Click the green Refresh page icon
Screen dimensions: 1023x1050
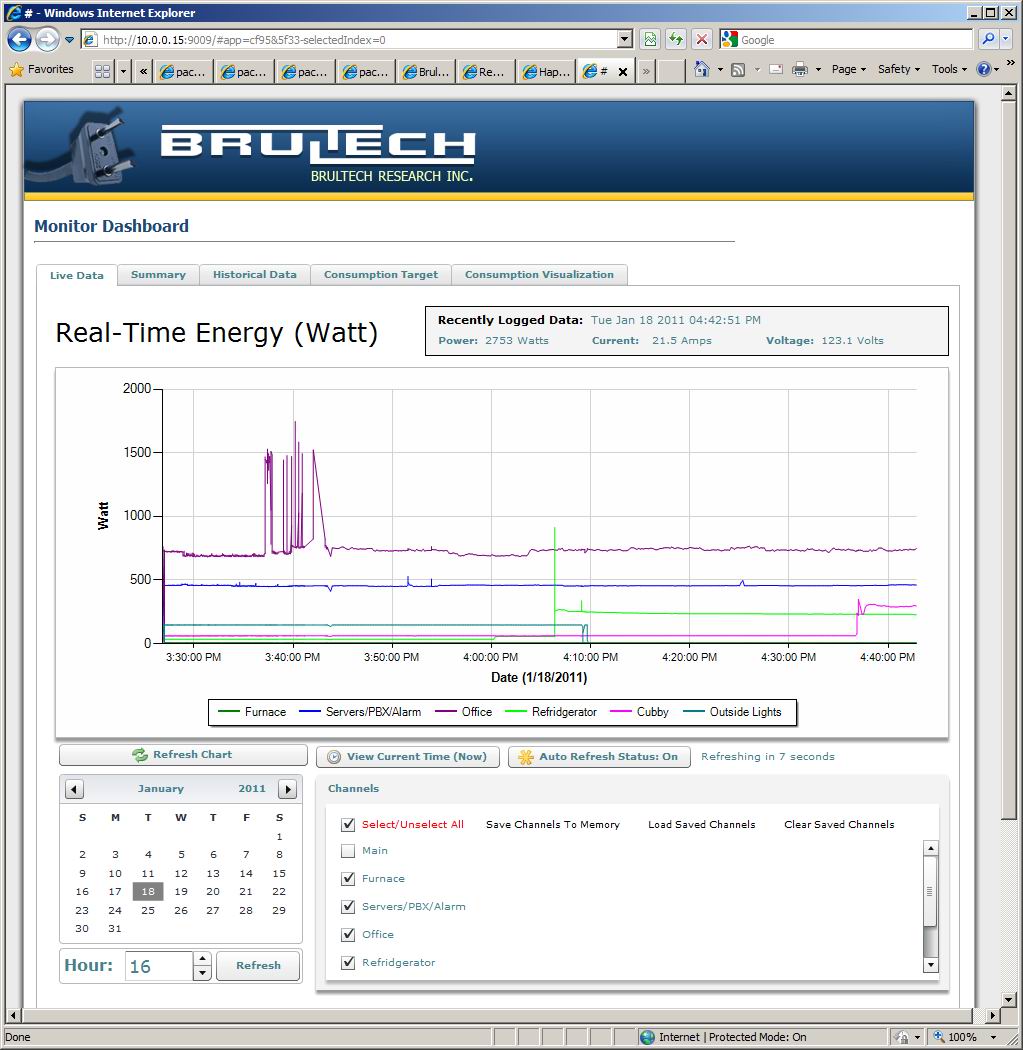(x=676, y=40)
